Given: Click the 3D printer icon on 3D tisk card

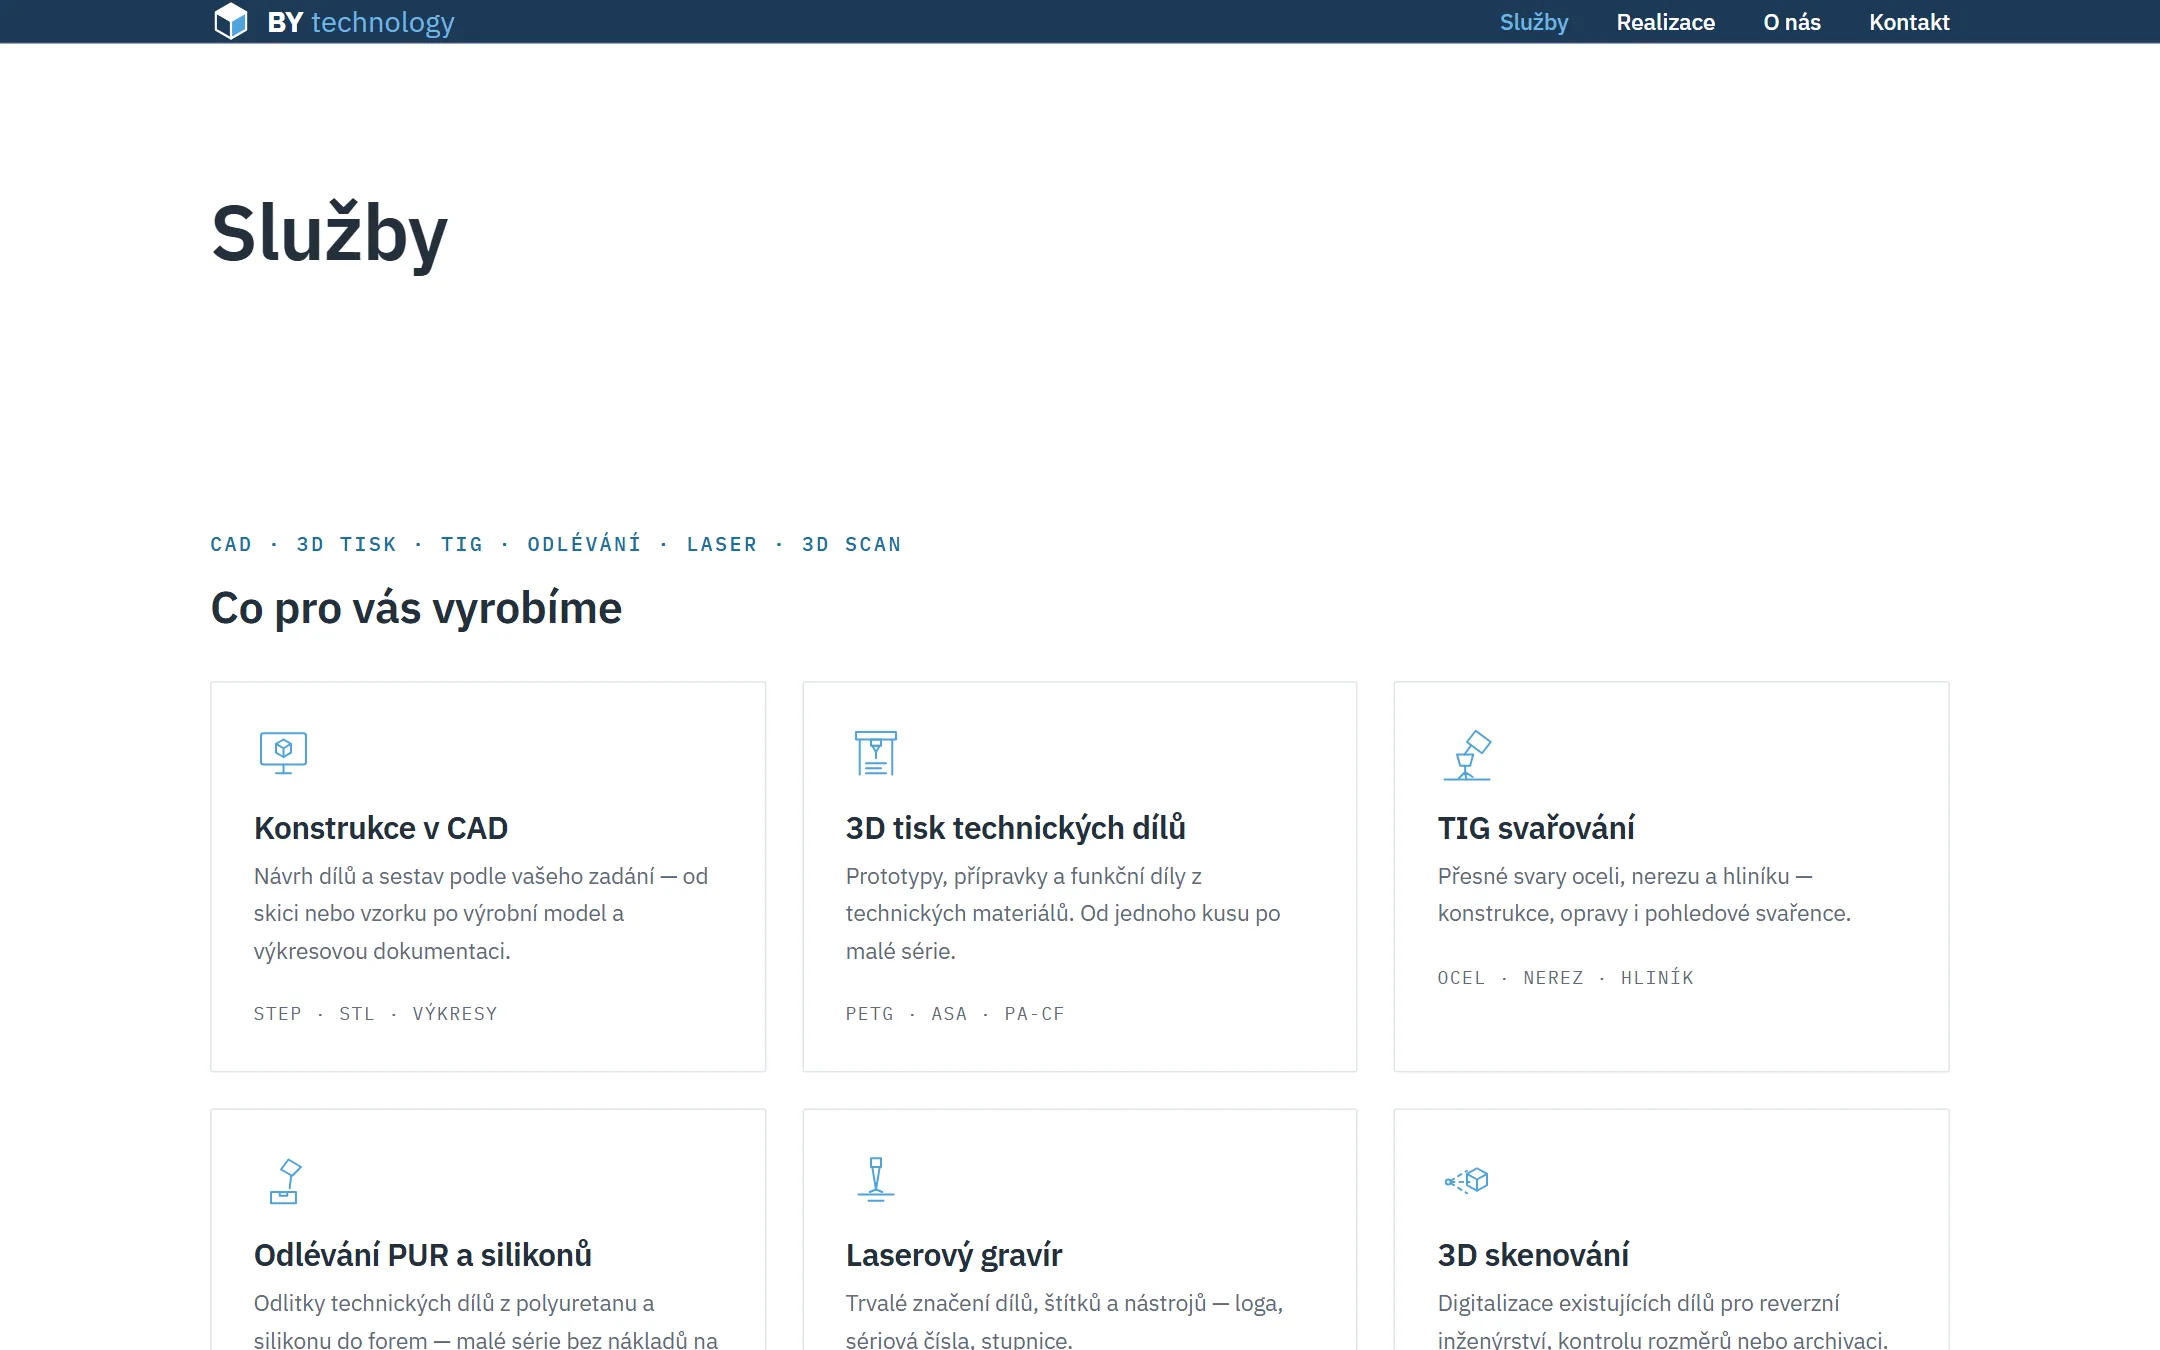Looking at the screenshot, I should [x=875, y=753].
